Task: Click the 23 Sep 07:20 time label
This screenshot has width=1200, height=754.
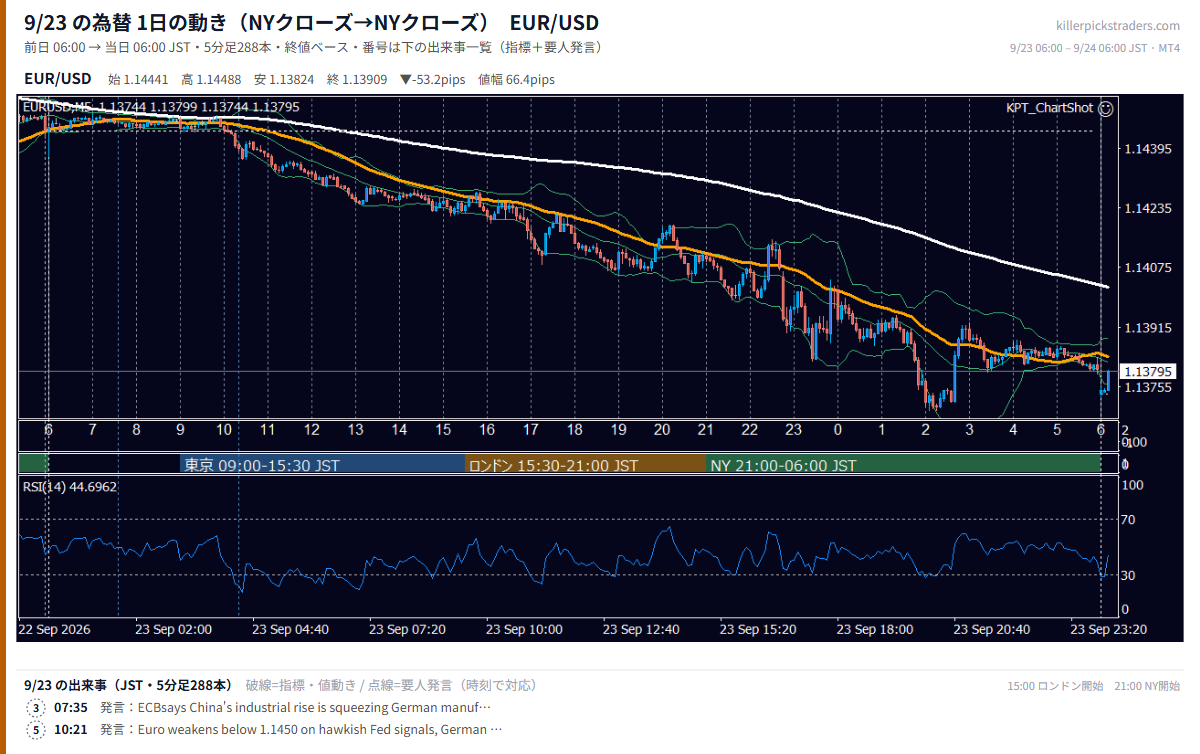Action: 408,629
